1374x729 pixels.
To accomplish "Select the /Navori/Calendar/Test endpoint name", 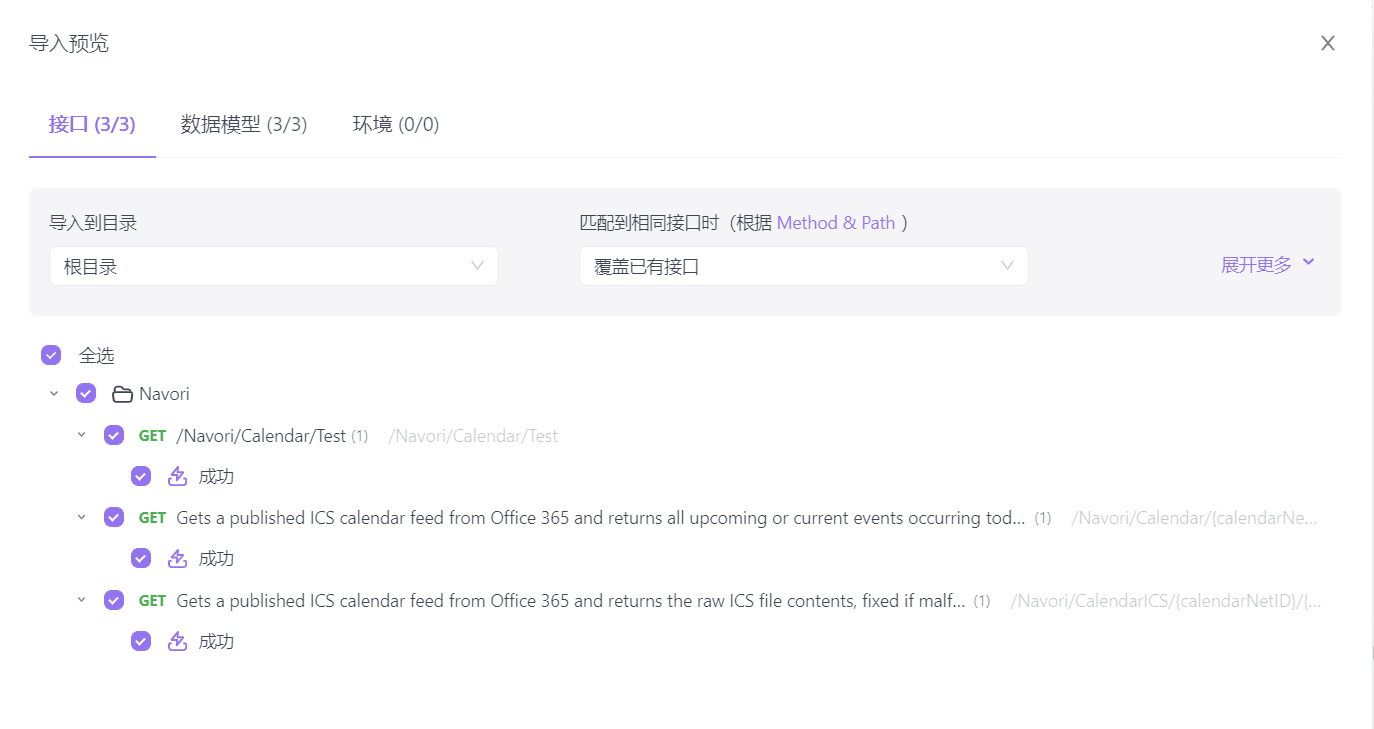I will (261, 436).
